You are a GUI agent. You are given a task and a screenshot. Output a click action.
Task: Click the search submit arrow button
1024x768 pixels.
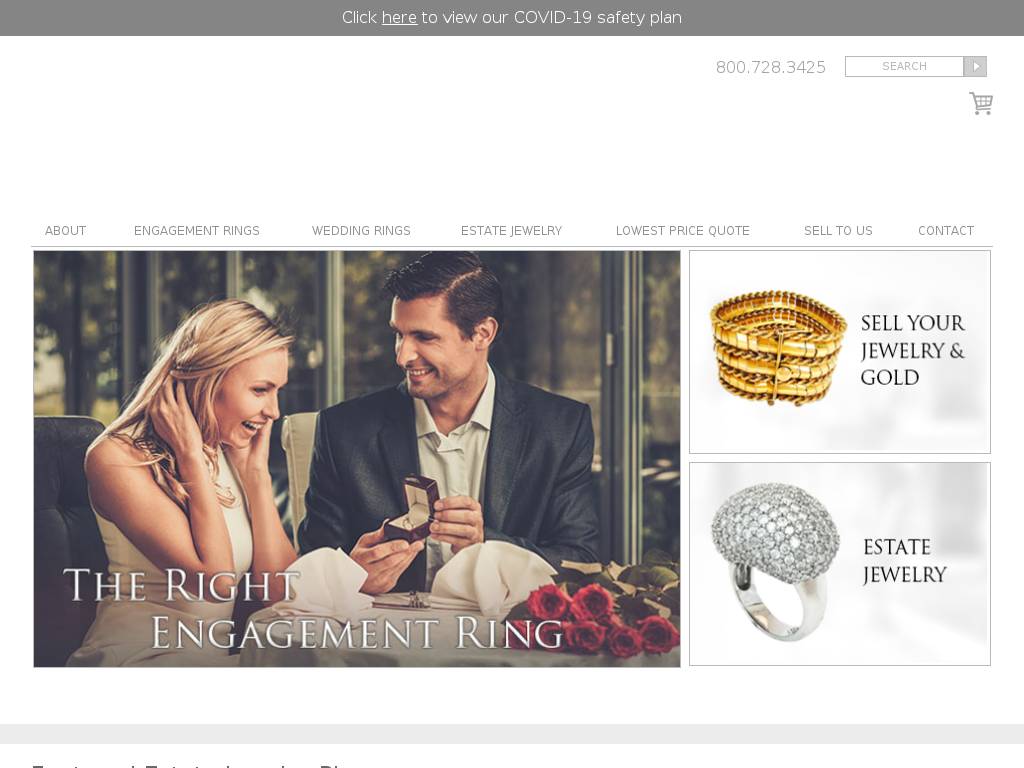975,67
